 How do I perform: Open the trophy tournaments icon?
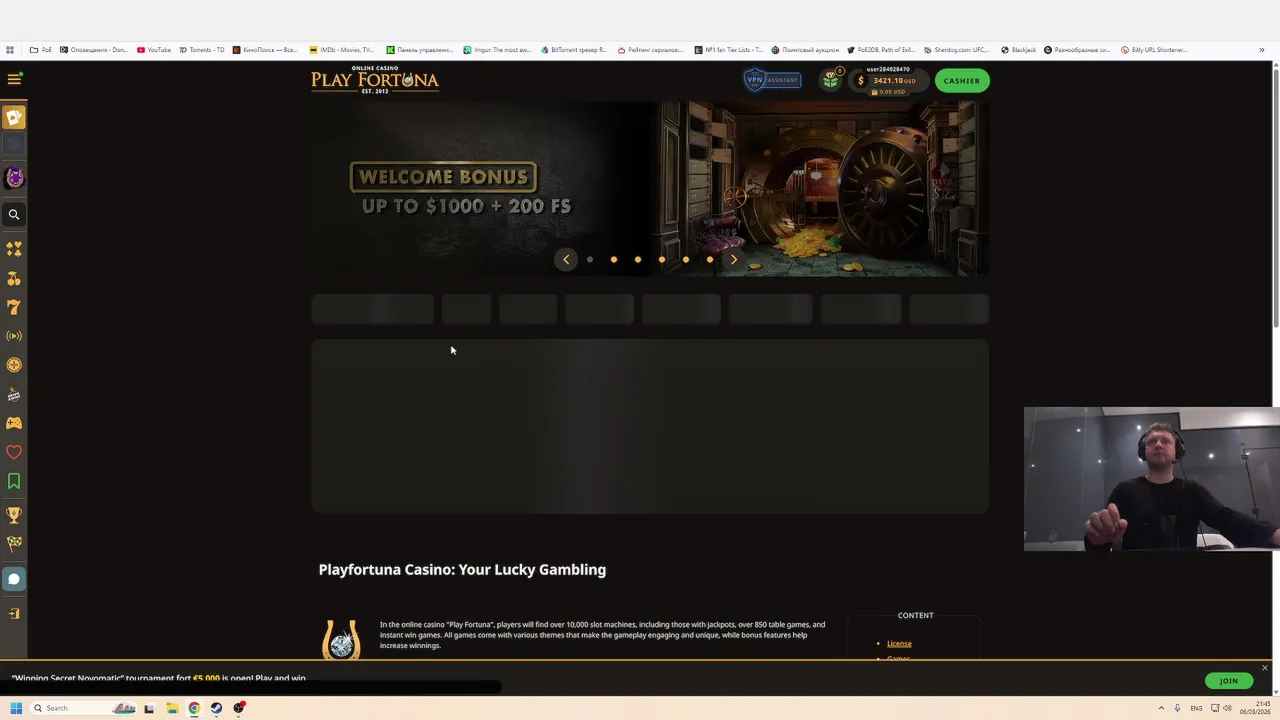click(x=14, y=516)
